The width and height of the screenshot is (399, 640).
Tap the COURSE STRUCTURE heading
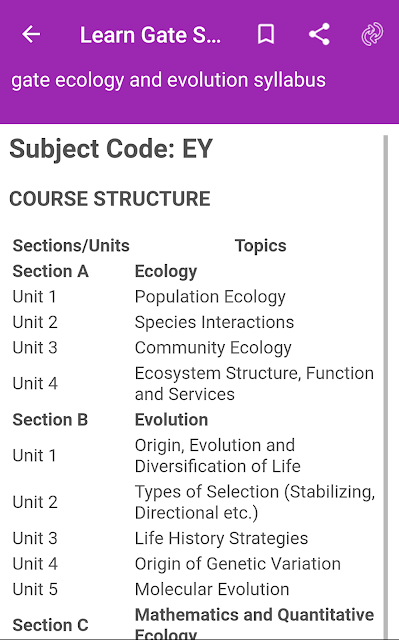pos(110,199)
